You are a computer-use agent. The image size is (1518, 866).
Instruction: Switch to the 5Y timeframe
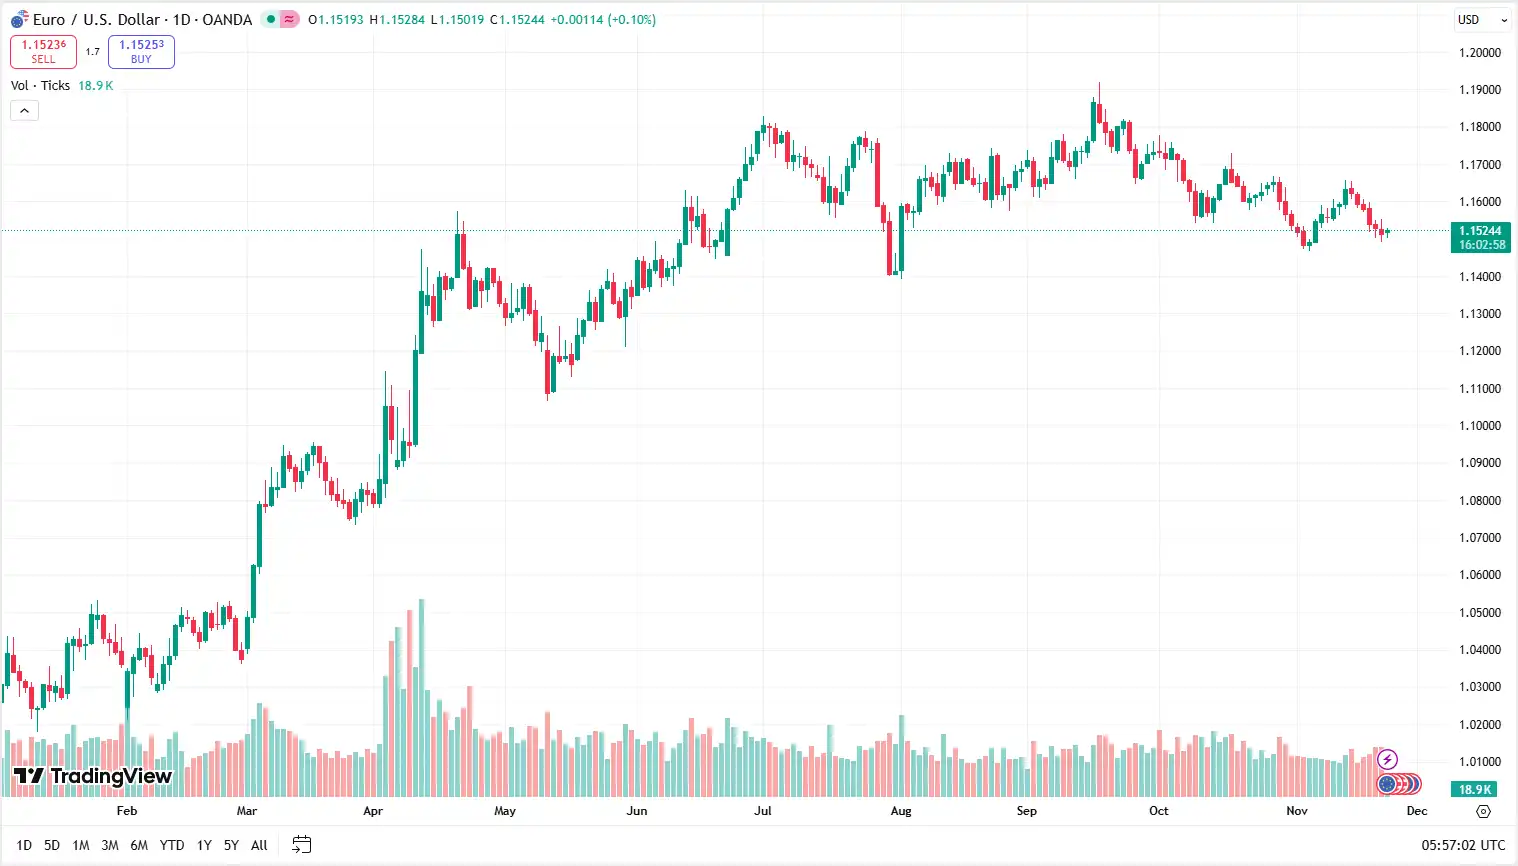click(x=231, y=845)
